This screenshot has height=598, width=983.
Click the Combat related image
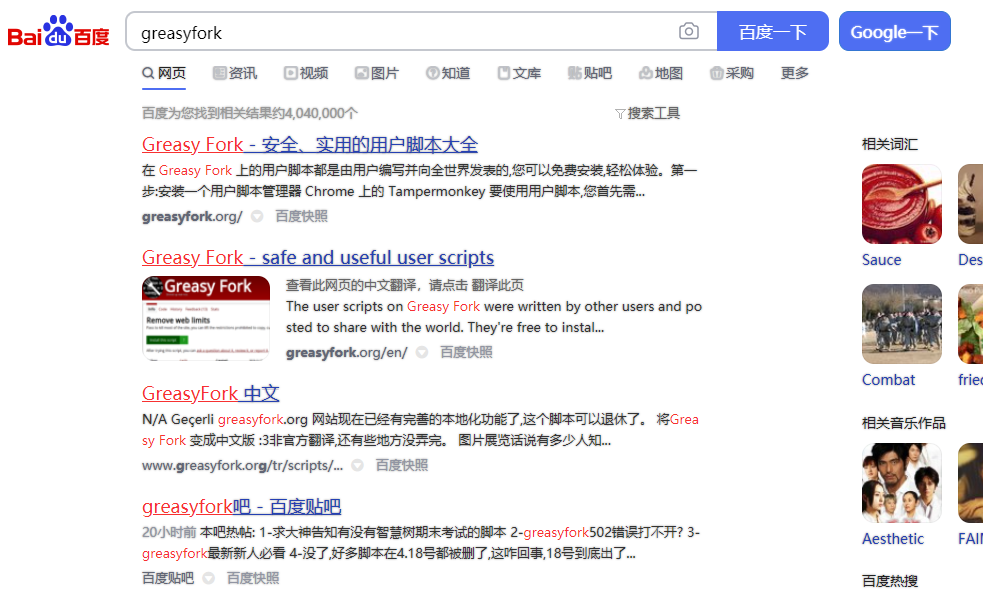click(902, 324)
